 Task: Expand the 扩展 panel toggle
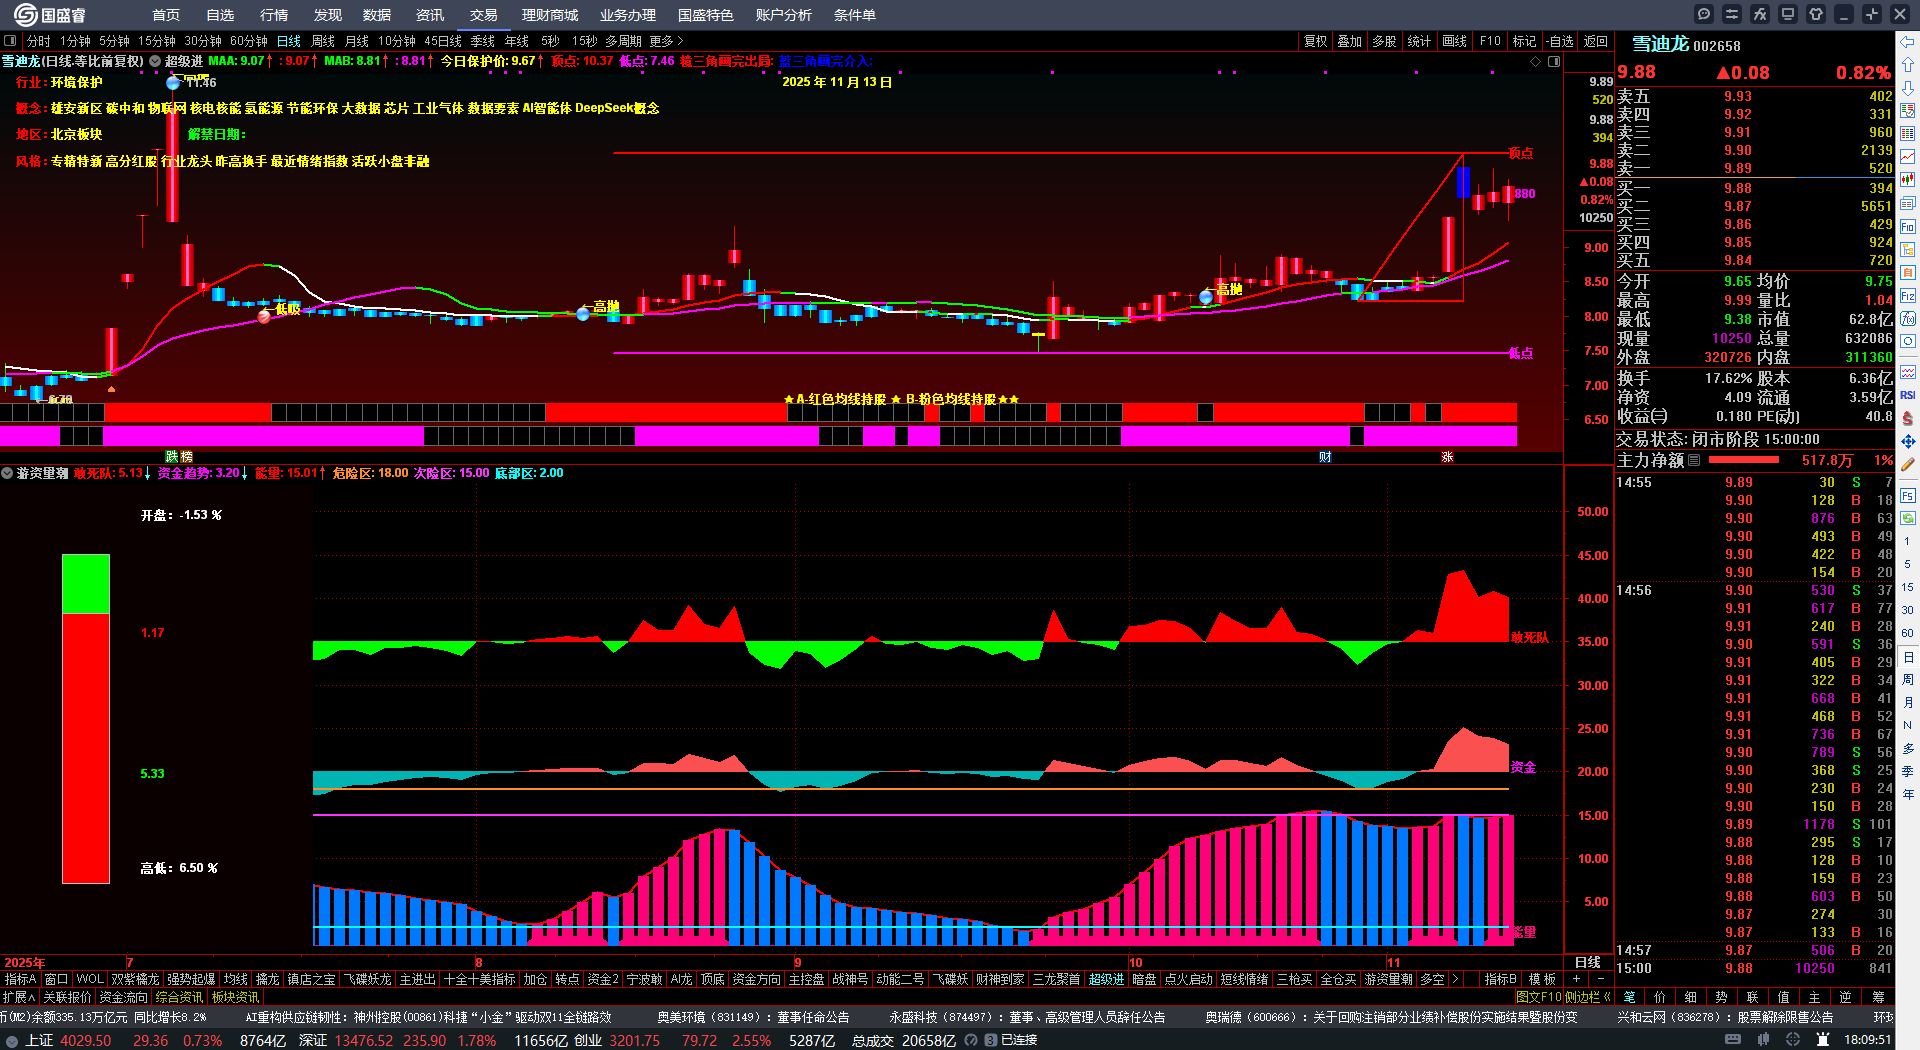point(19,997)
